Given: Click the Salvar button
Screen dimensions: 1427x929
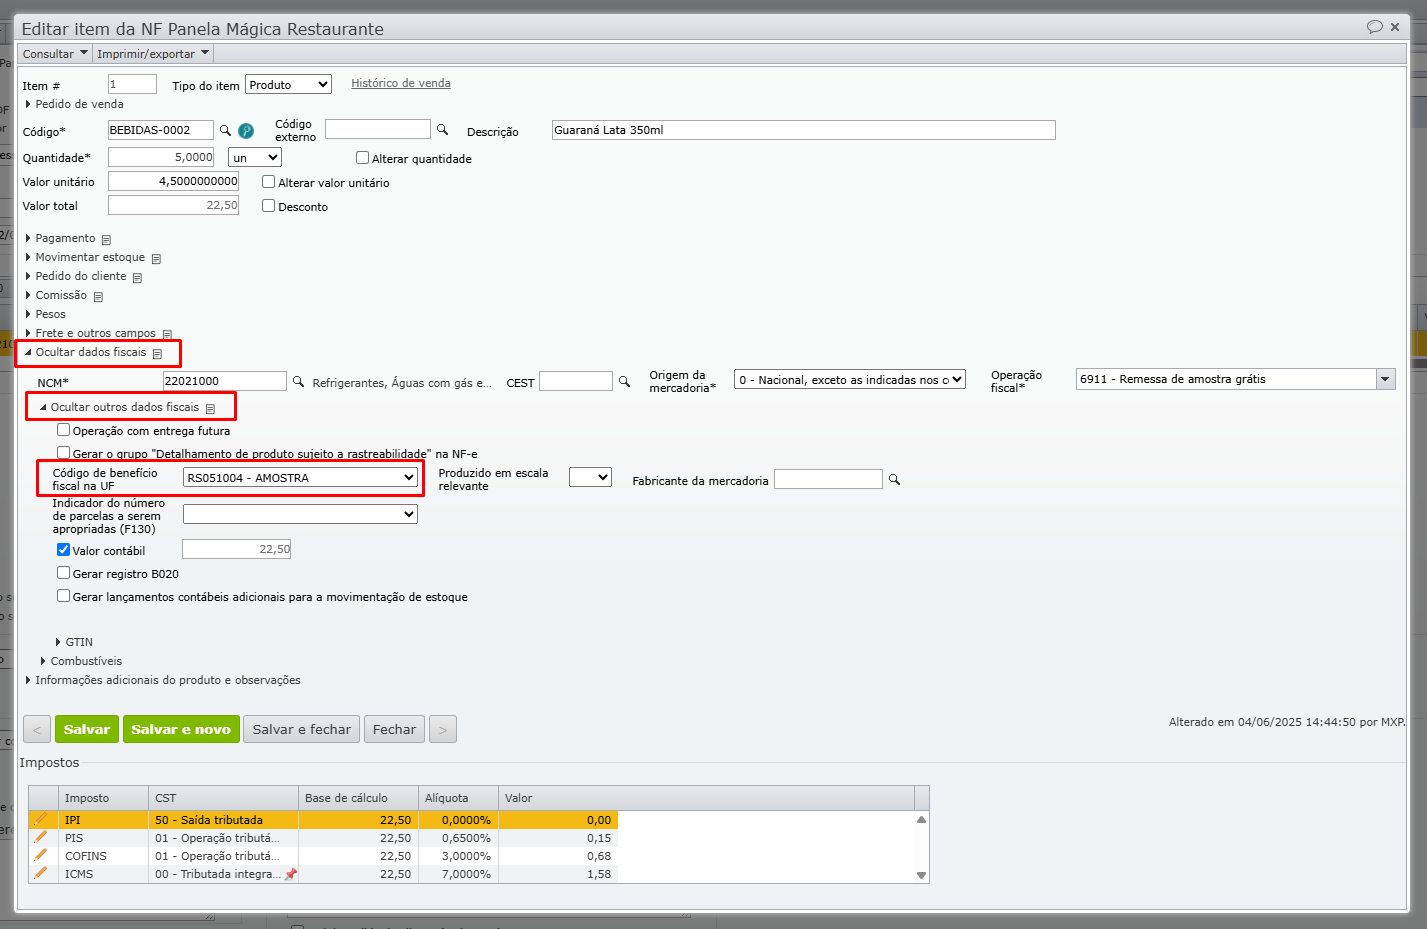Looking at the screenshot, I should [x=87, y=729].
